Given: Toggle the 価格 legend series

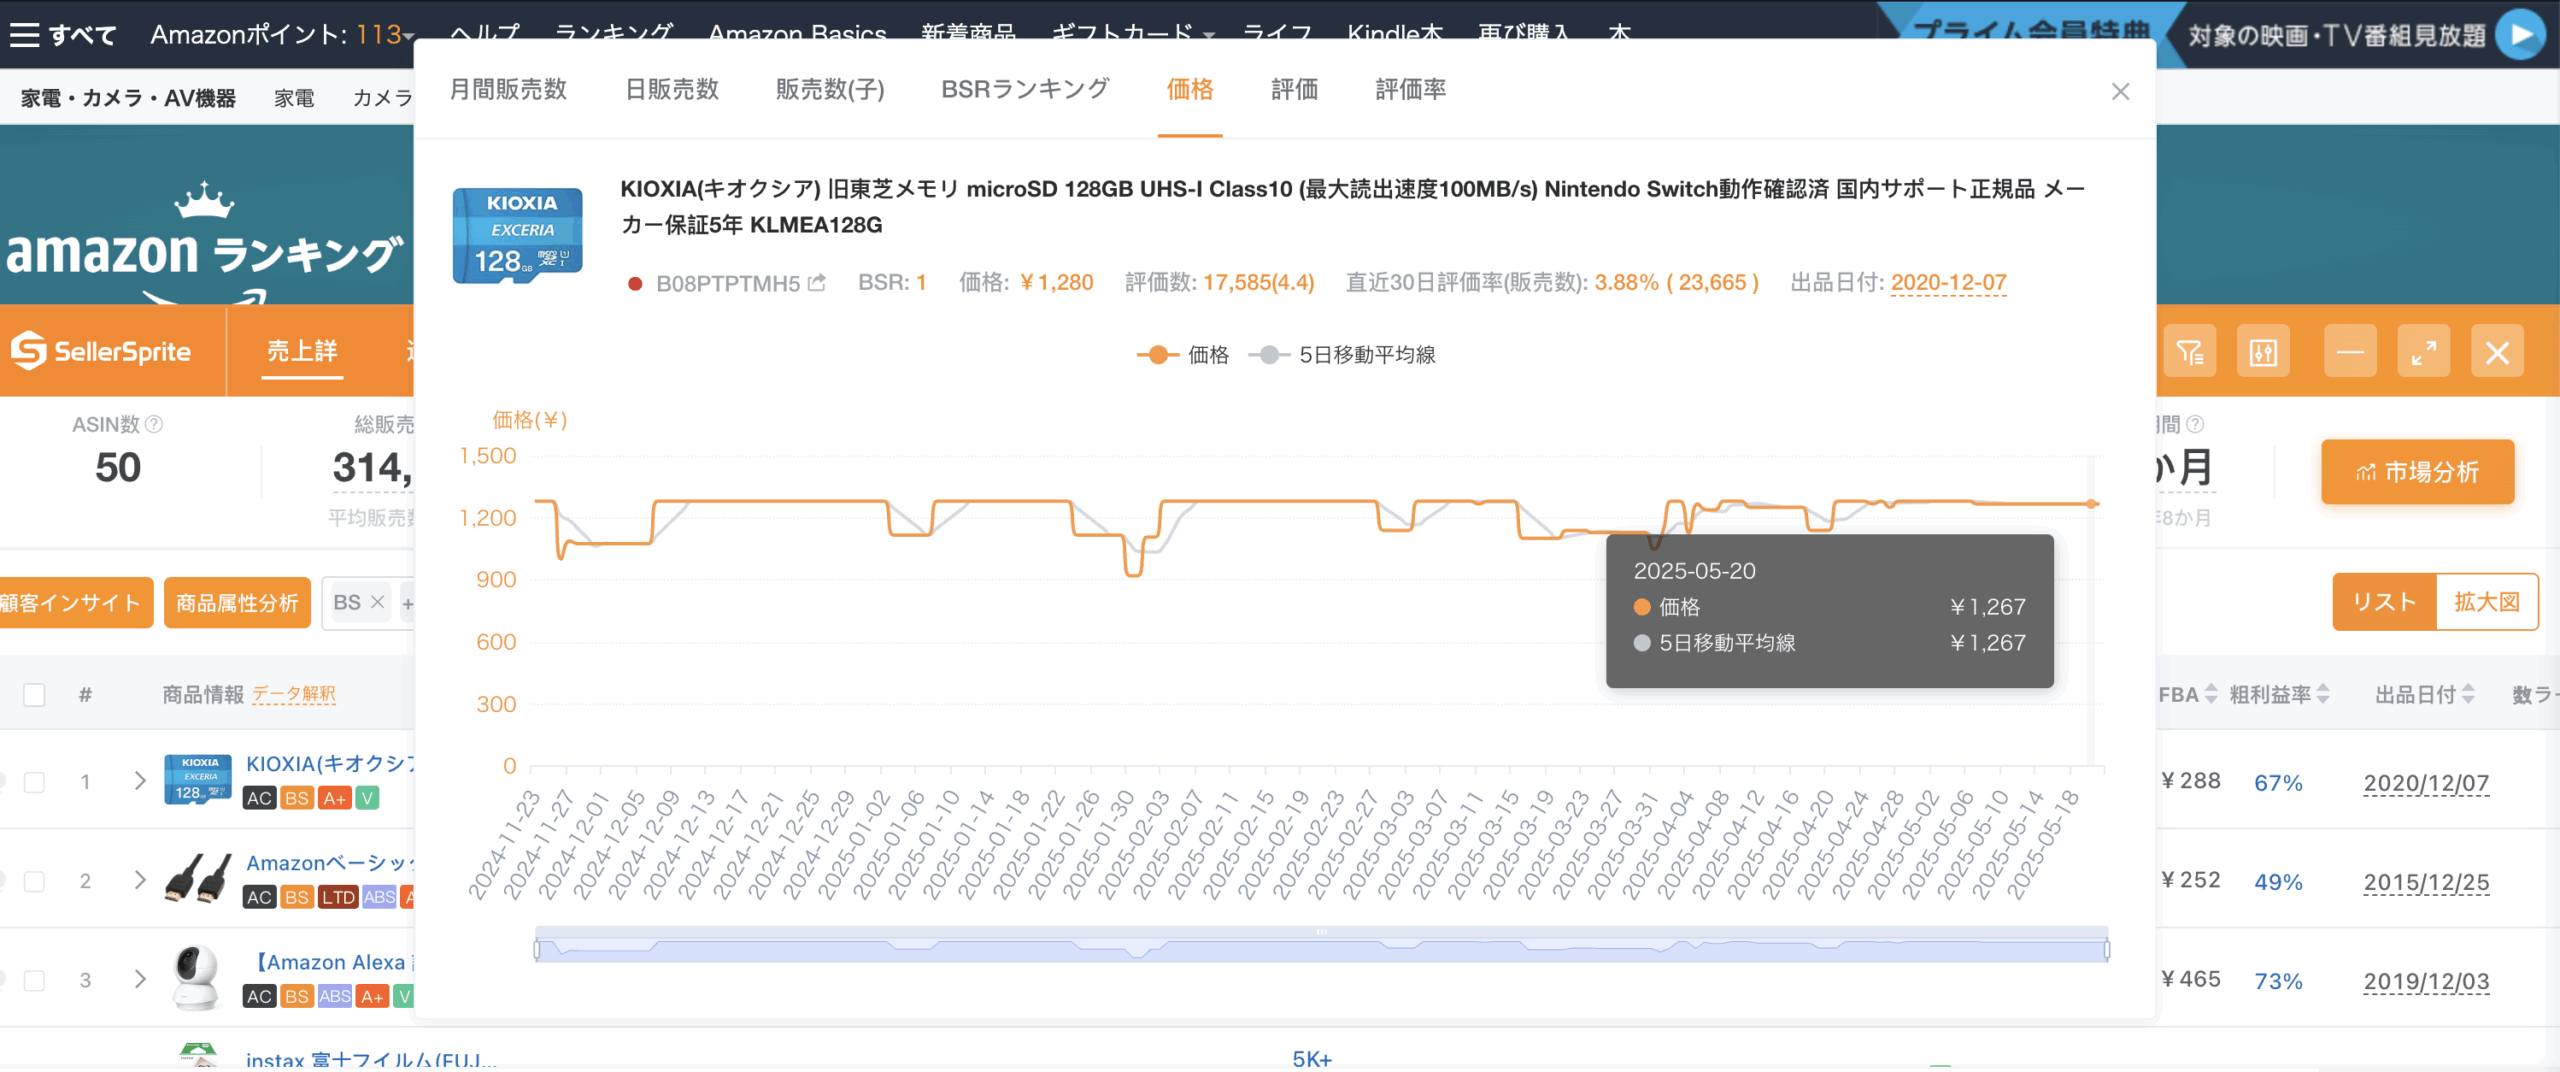Looking at the screenshot, I should 1183,355.
